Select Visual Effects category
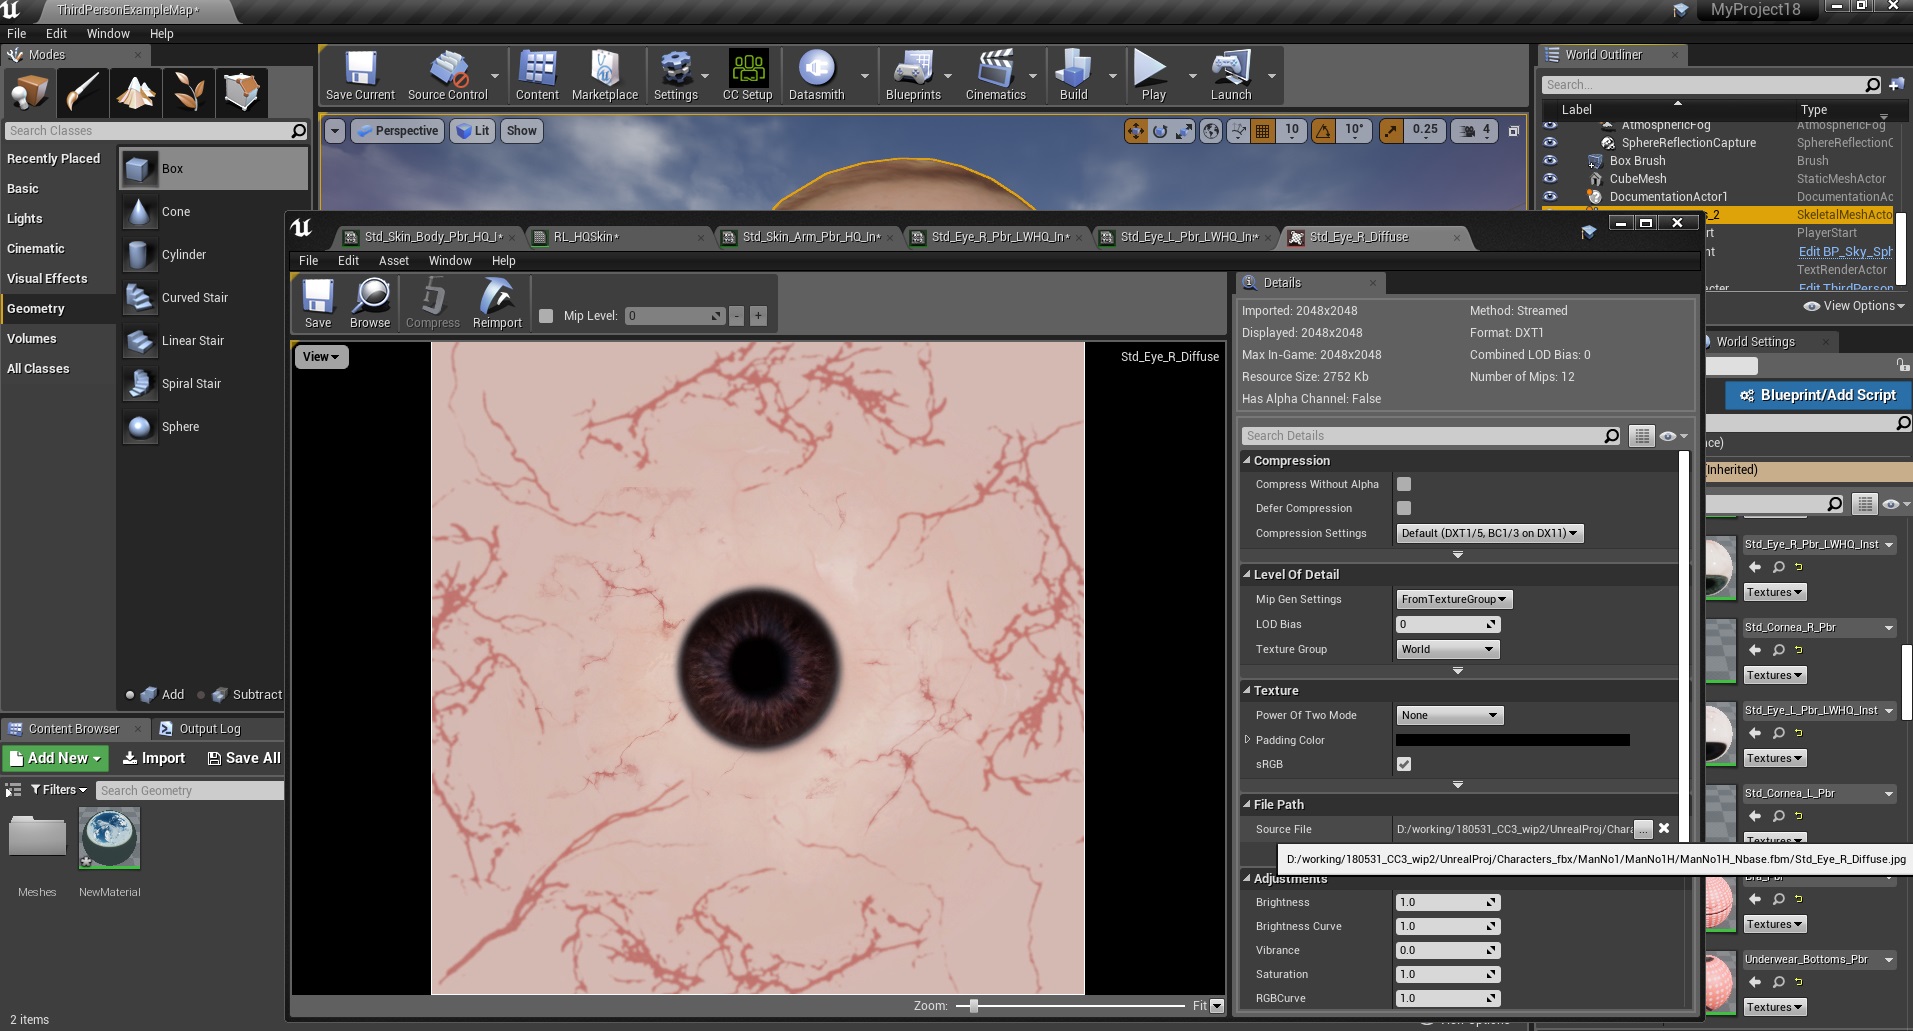1913x1031 pixels. tap(47, 279)
